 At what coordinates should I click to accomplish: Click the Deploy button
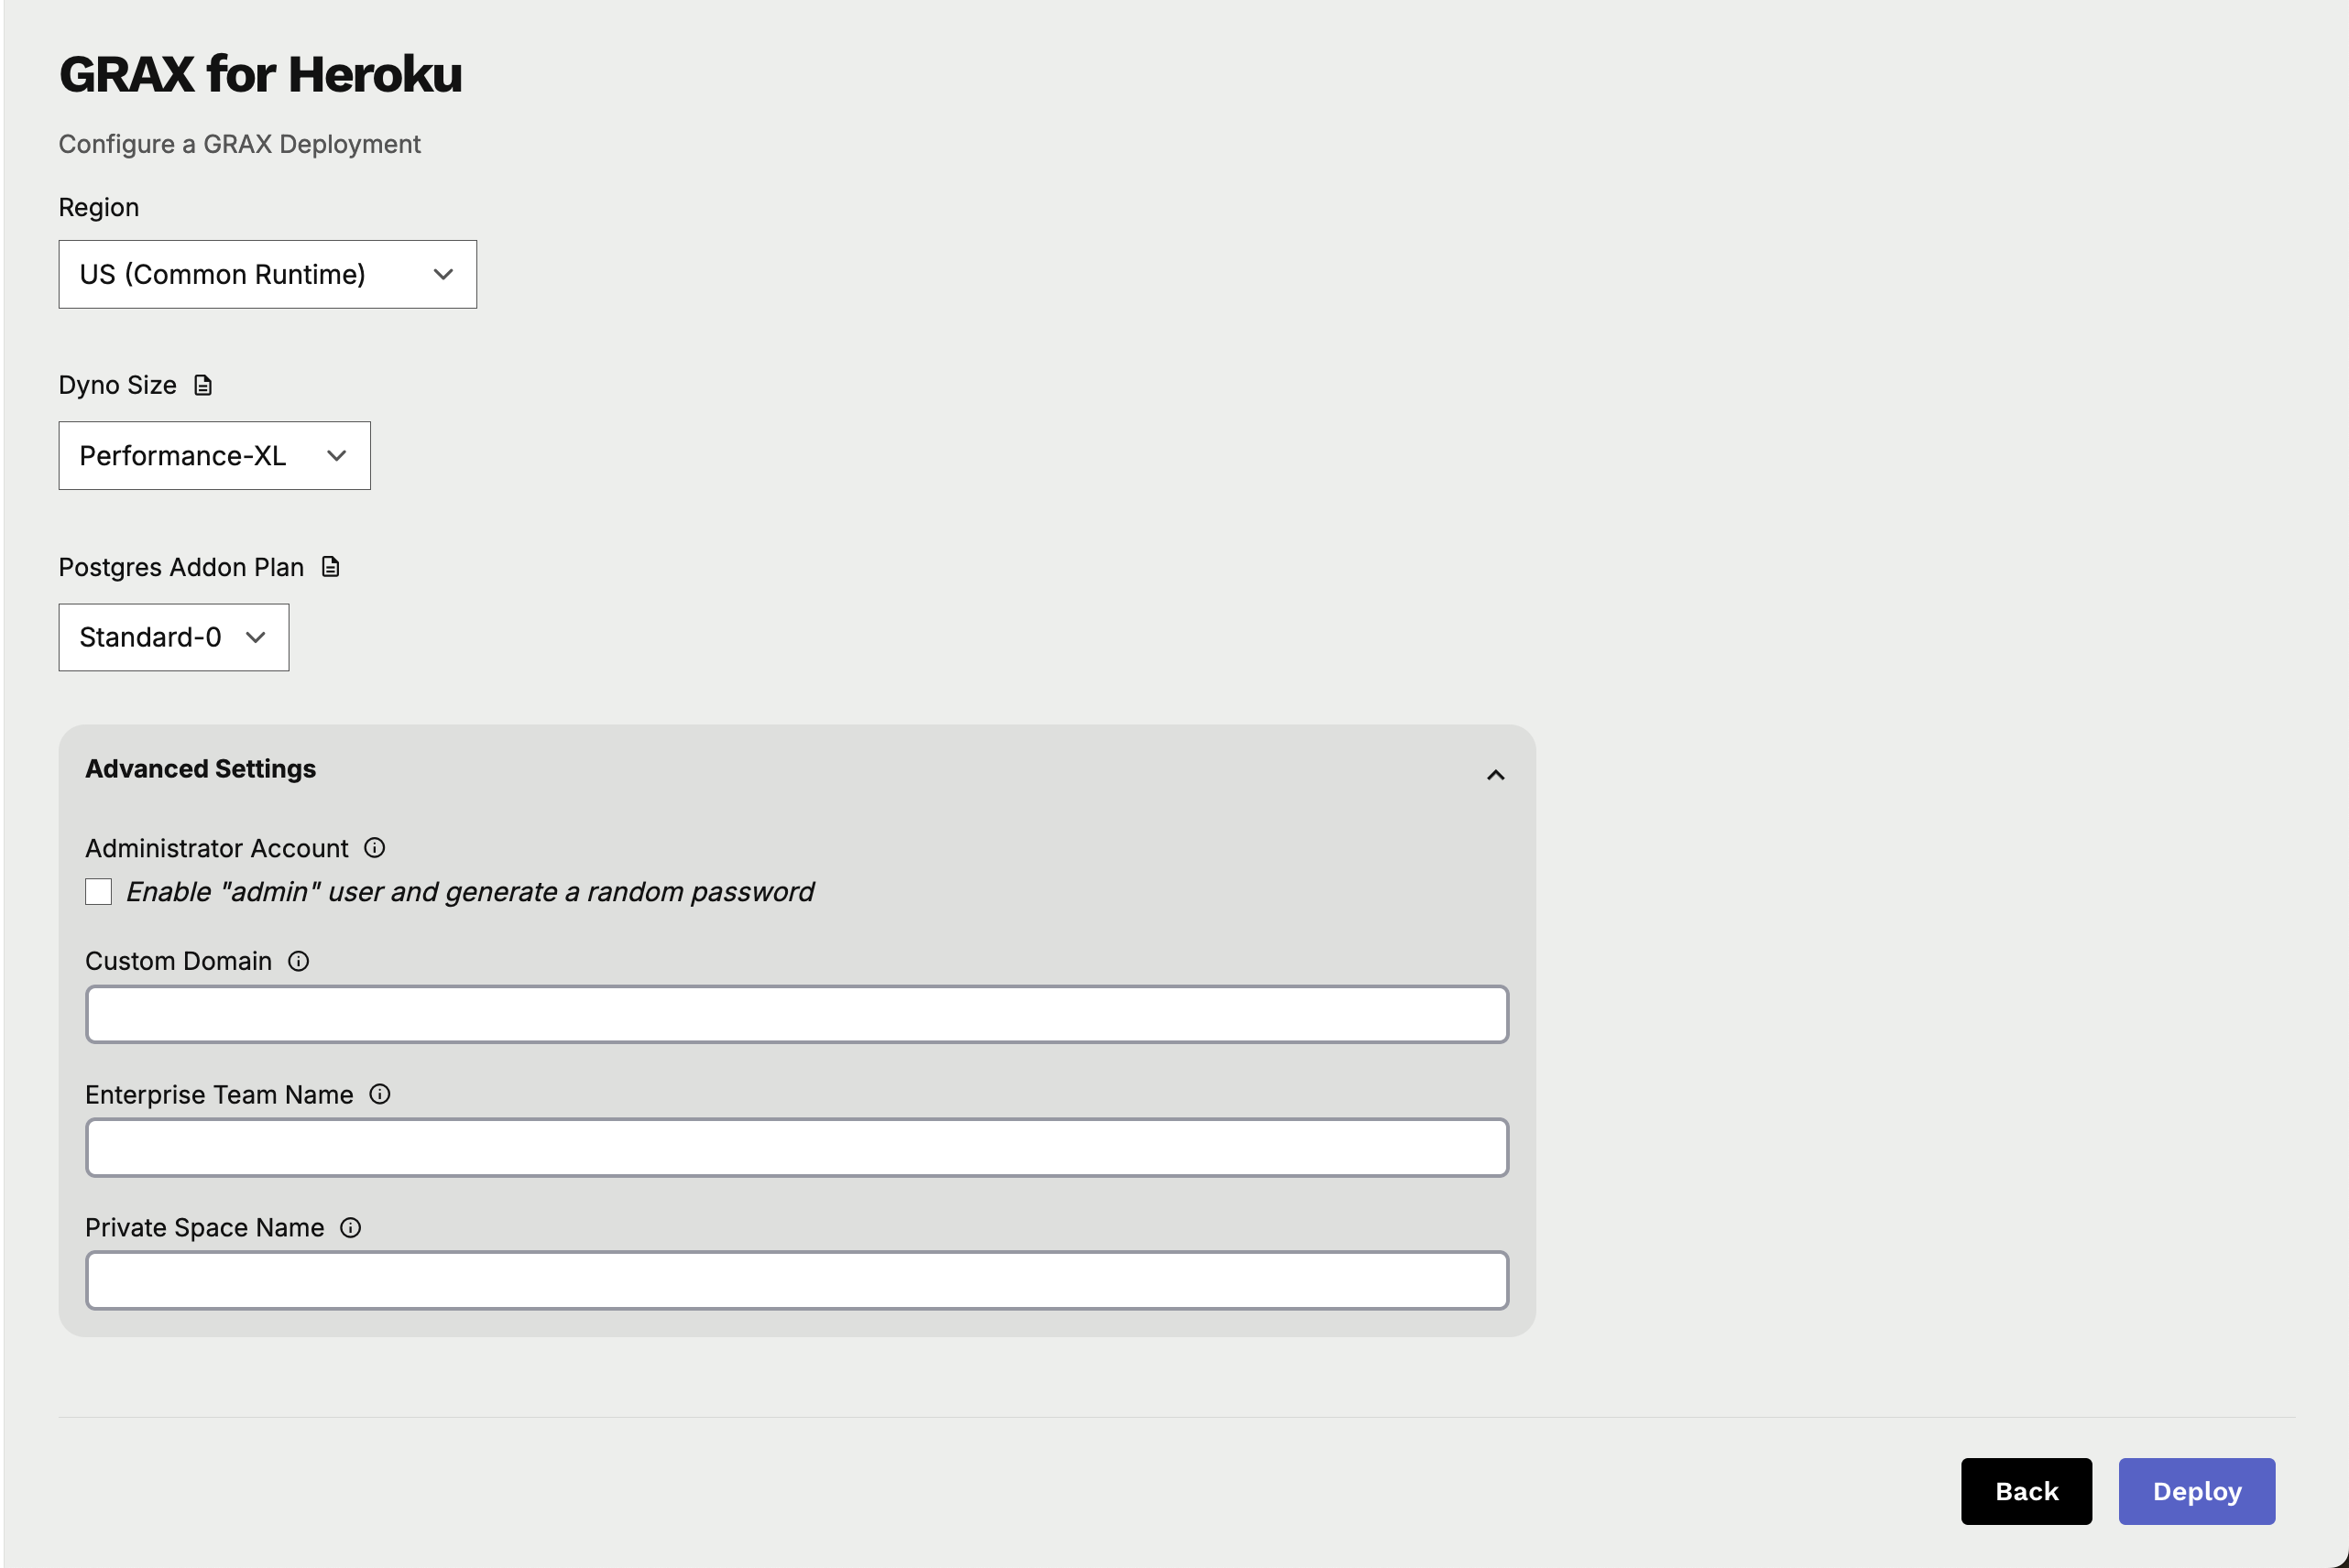[x=2197, y=1491]
